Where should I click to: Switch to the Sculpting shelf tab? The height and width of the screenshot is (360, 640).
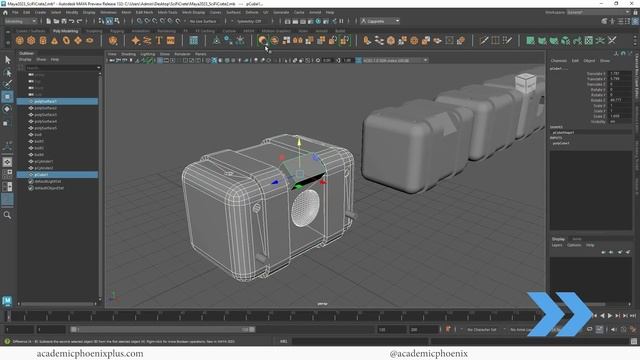pos(94,31)
